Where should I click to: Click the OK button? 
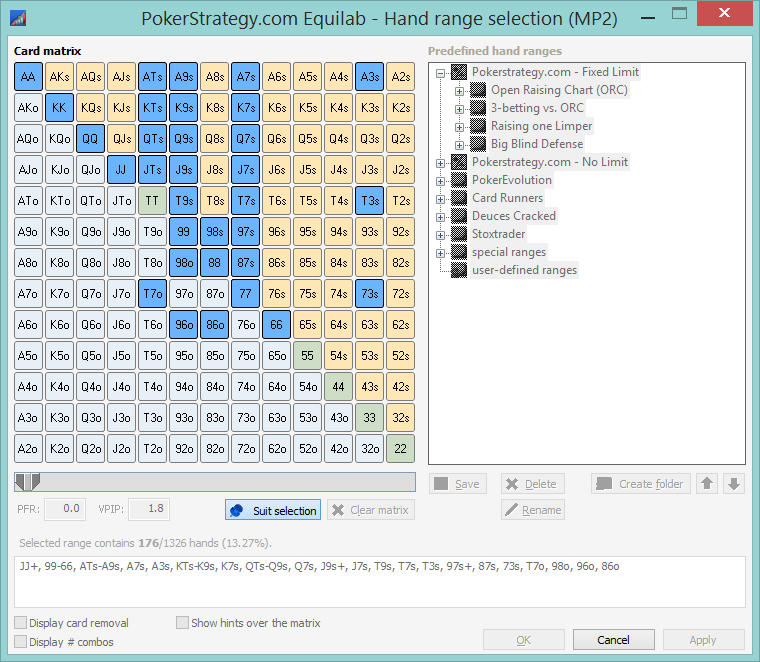tap(524, 640)
